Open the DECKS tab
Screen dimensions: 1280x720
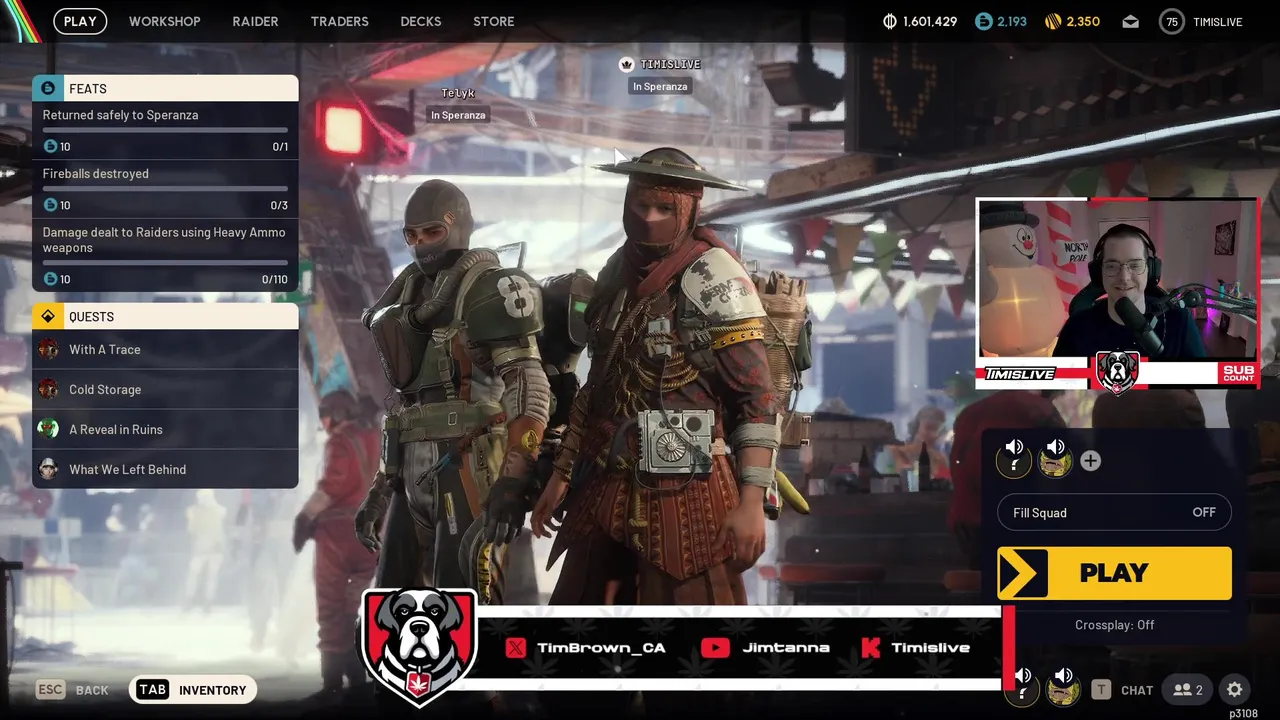421,21
